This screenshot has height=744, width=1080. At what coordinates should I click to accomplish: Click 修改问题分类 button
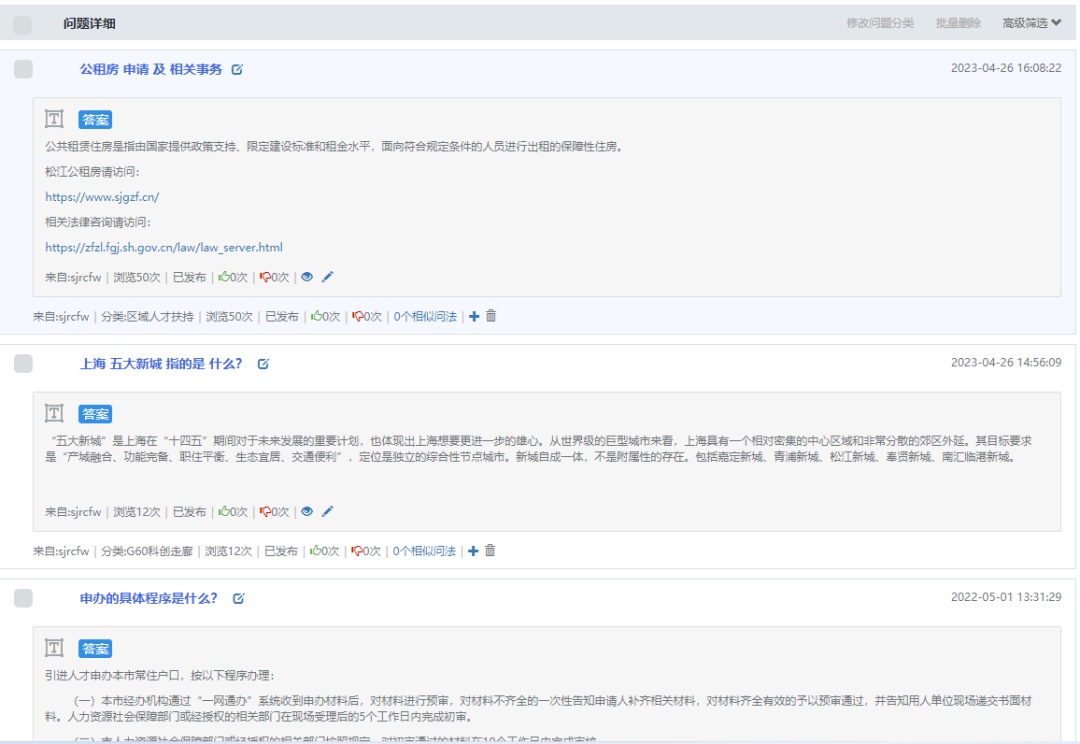[x=880, y=23]
